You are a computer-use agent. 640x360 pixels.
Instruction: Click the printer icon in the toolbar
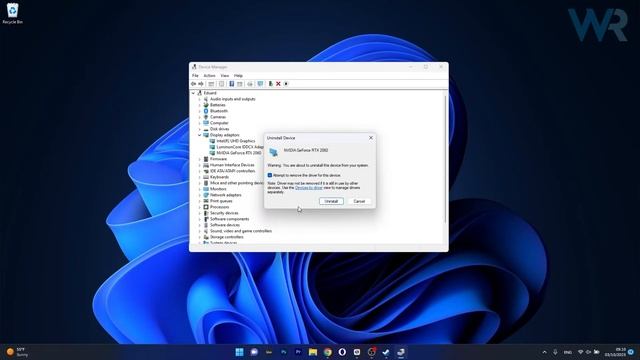250,84
